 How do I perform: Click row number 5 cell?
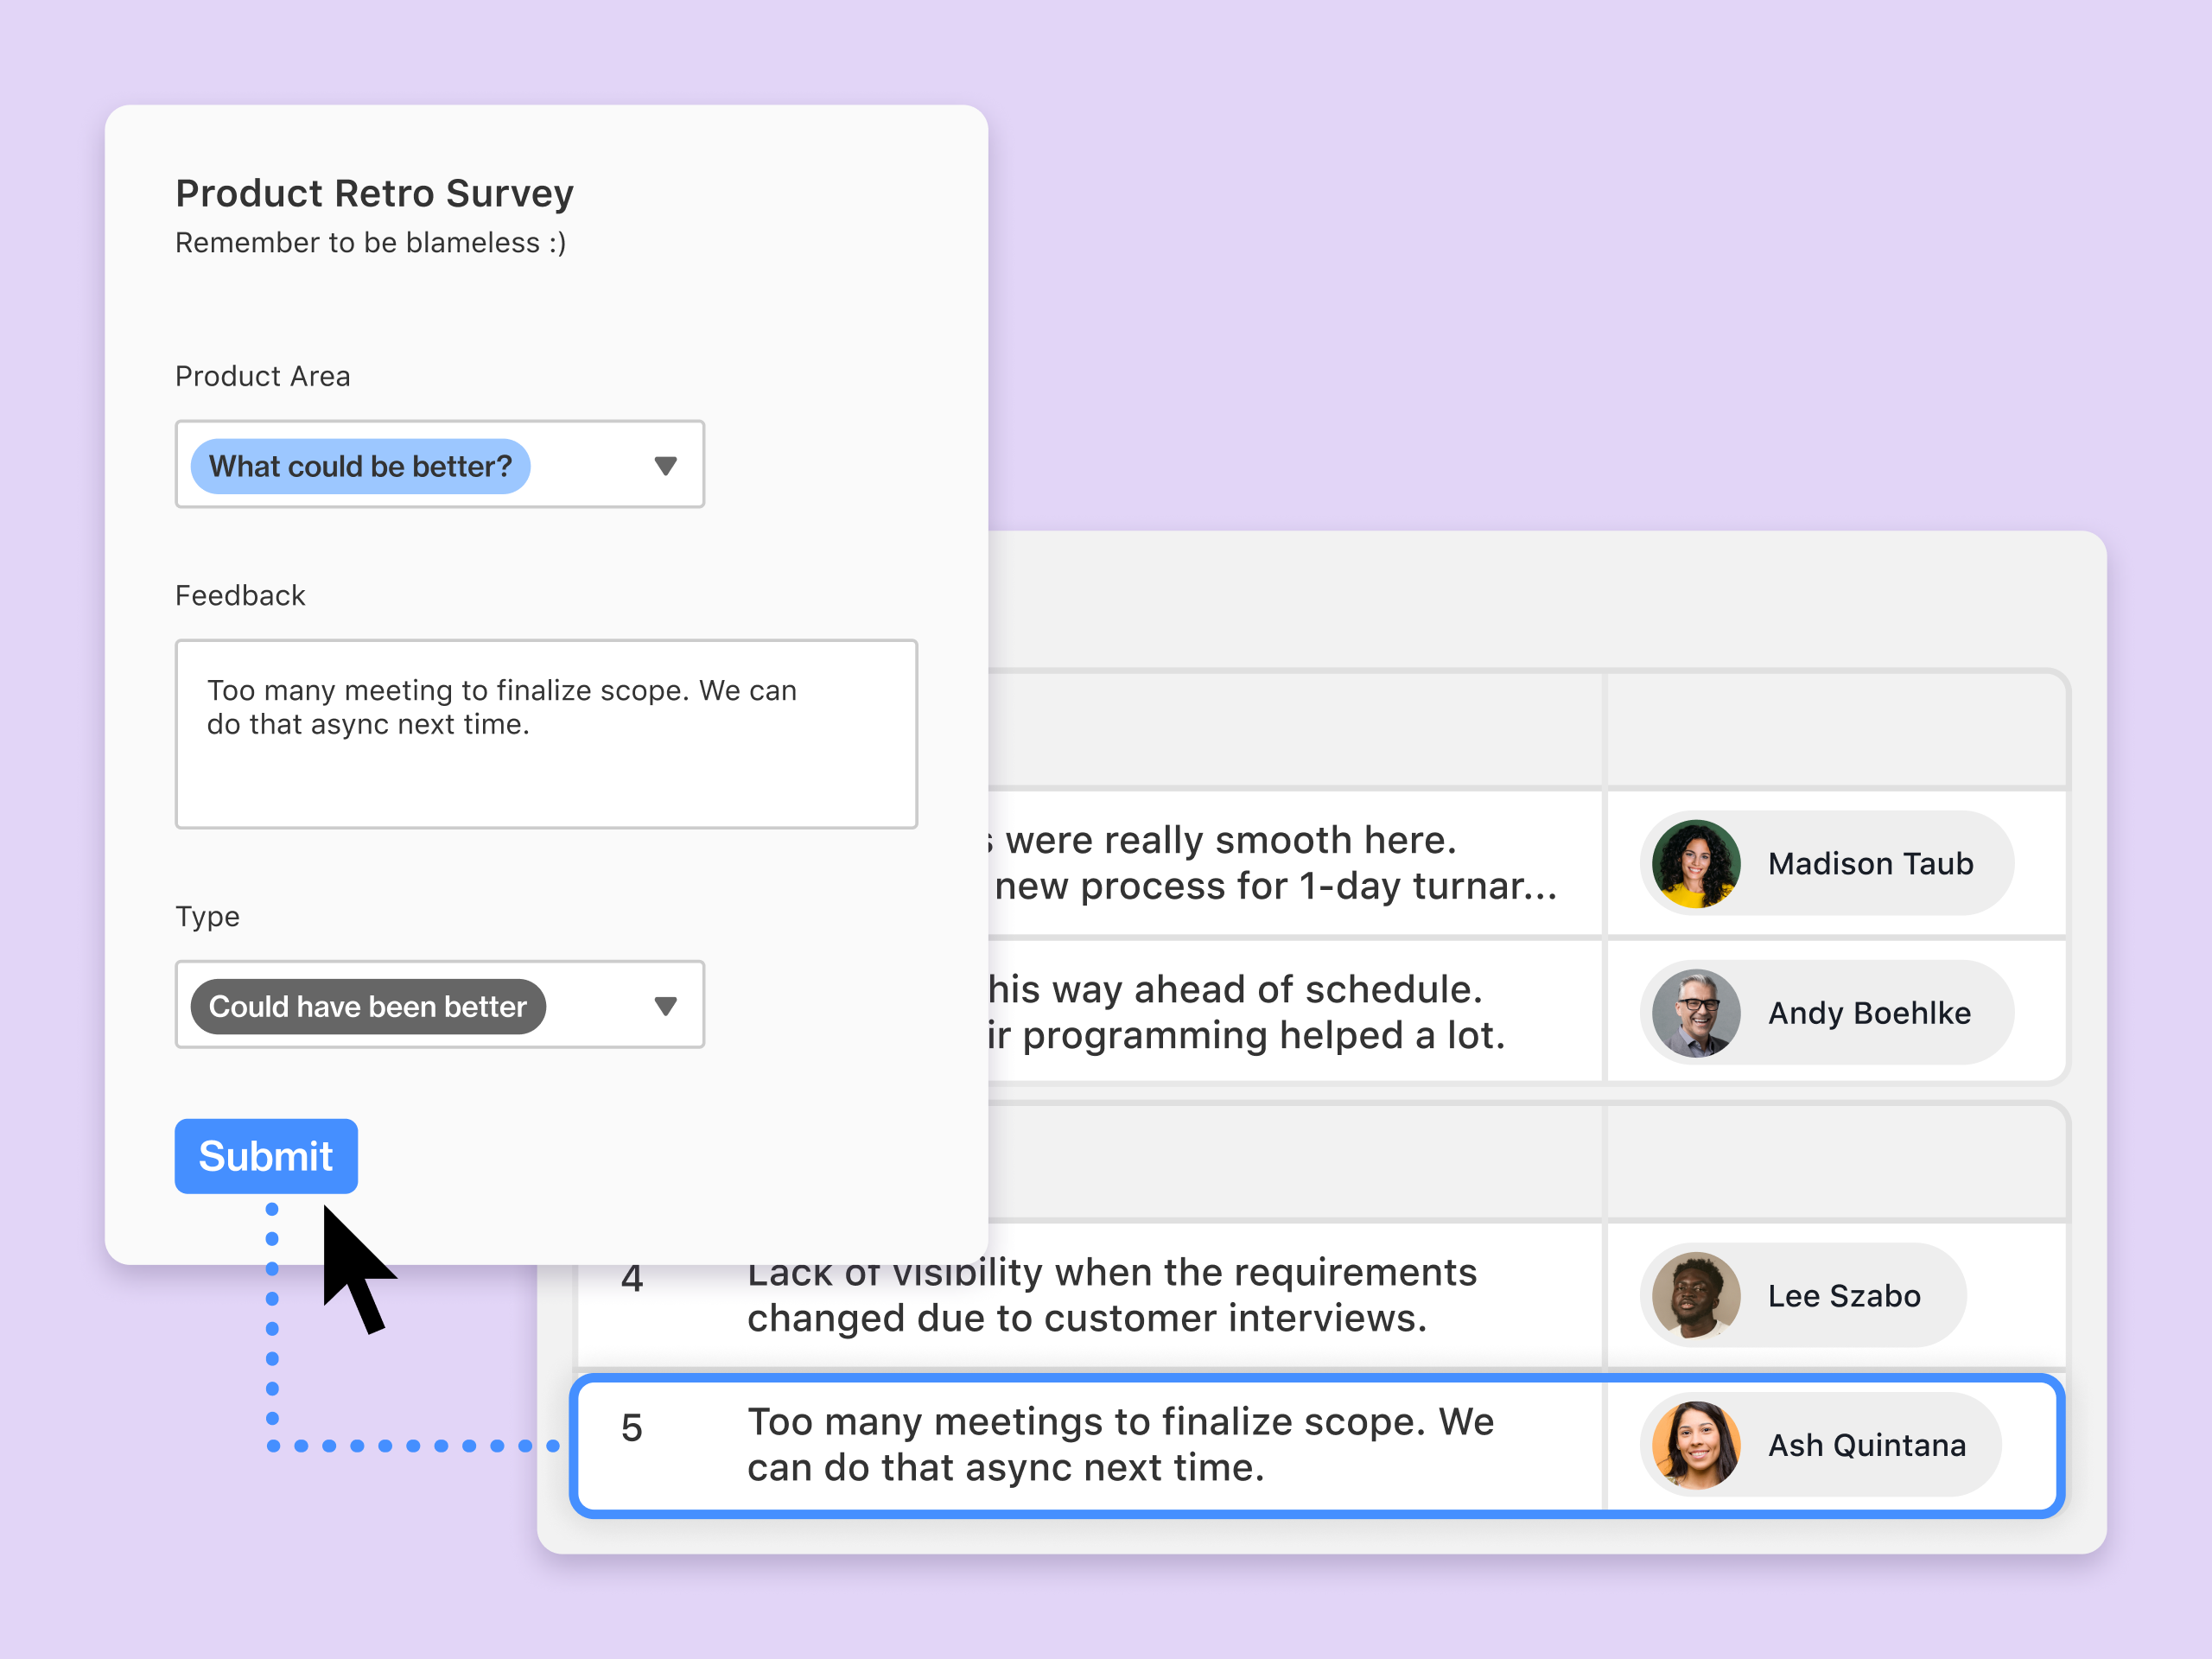[x=631, y=1428]
